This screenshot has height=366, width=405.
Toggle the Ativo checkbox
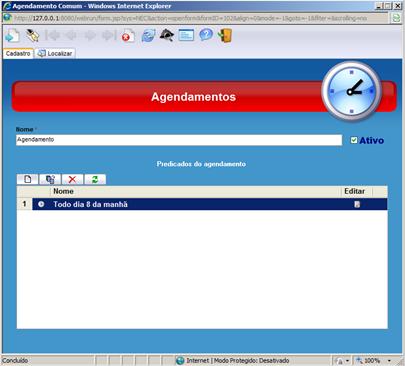(354, 140)
